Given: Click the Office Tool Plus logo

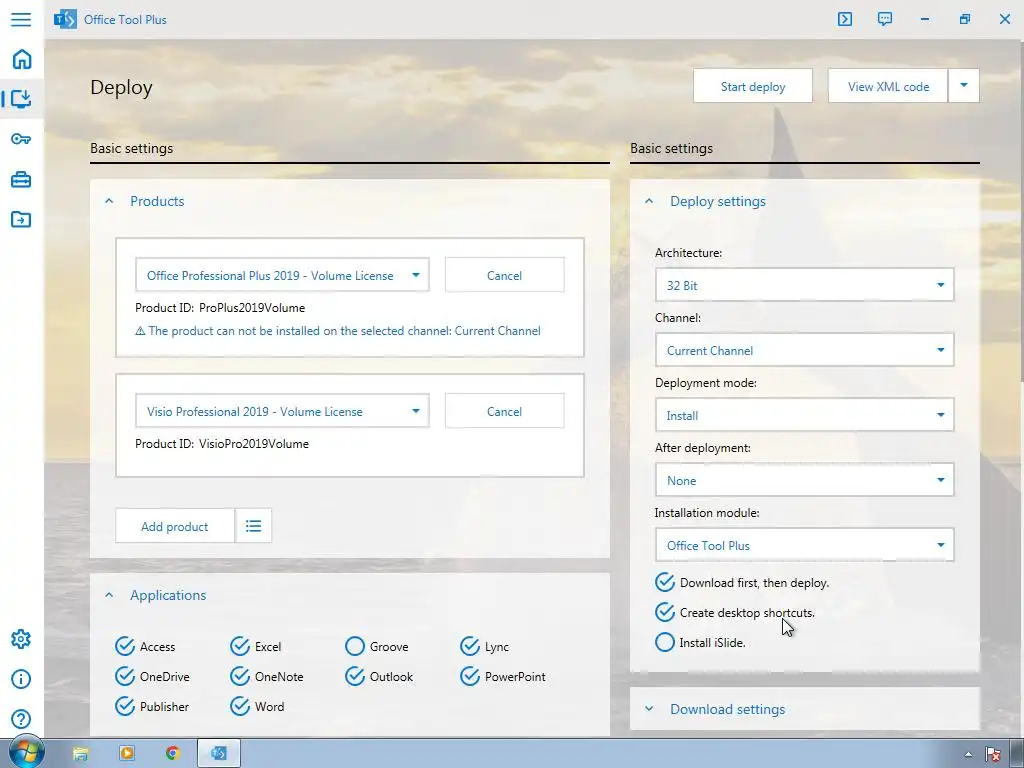Looking at the screenshot, I should point(65,20).
